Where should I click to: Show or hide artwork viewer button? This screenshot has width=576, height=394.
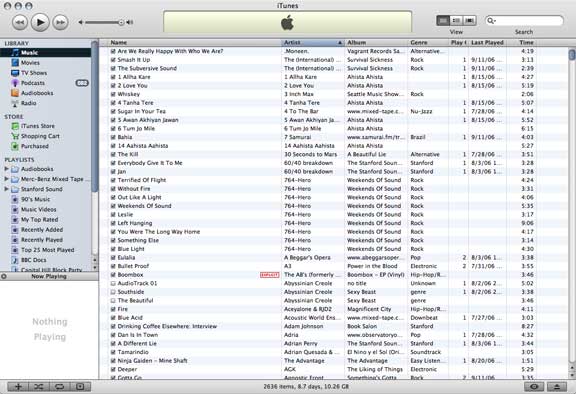[80, 387]
